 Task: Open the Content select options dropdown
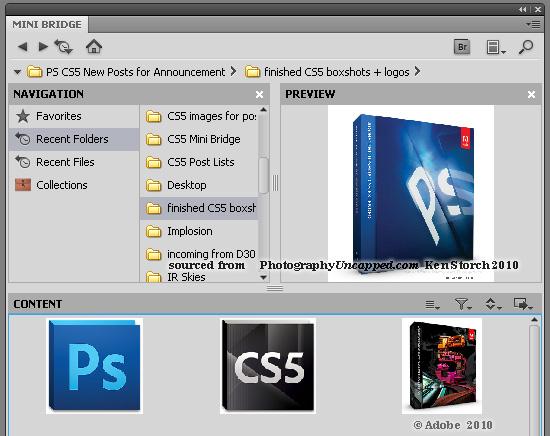pyautogui.click(x=432, y=304)
